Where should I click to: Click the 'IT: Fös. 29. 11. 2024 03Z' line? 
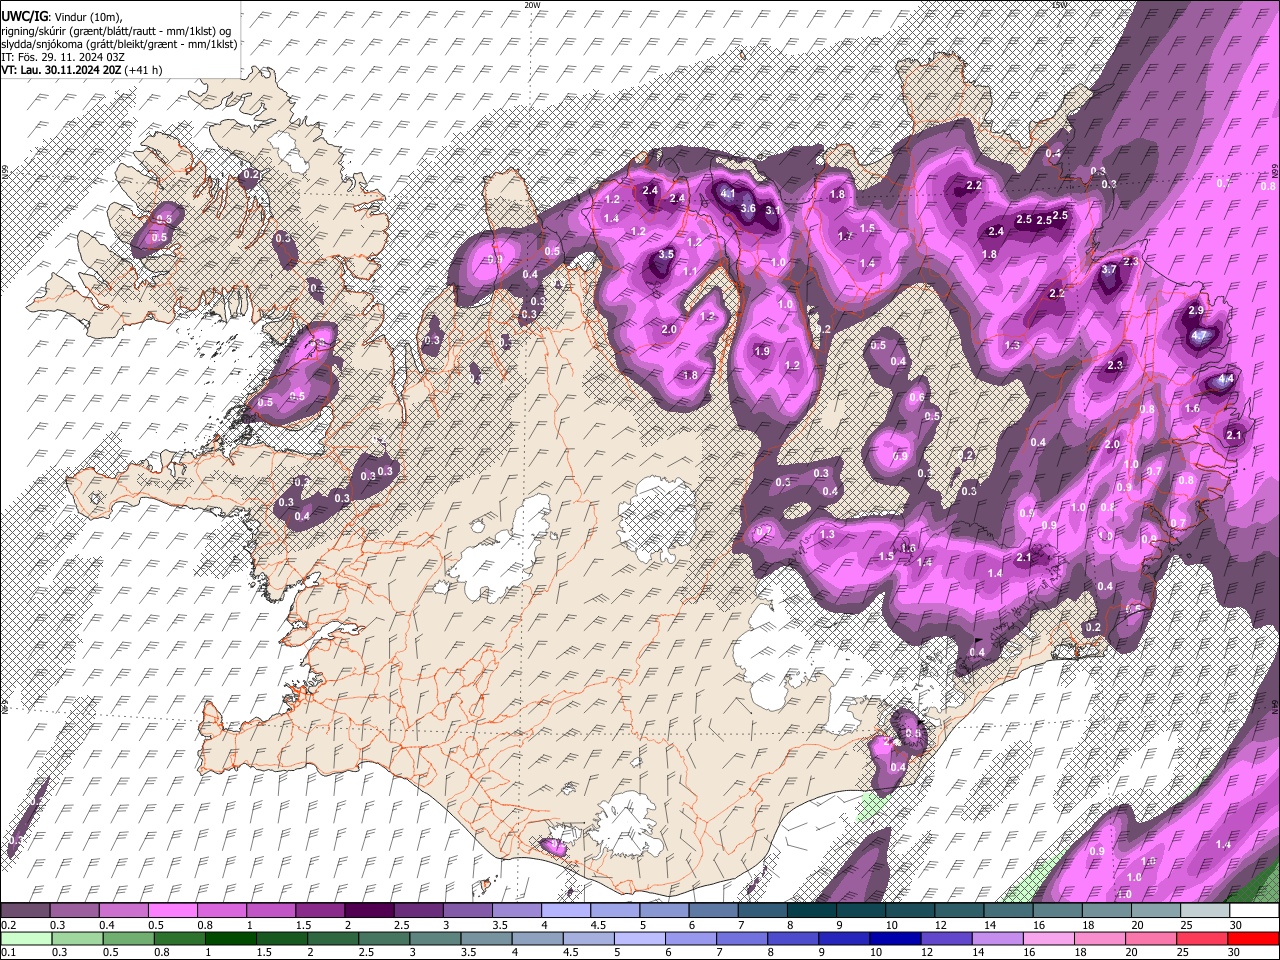(63, 57)
